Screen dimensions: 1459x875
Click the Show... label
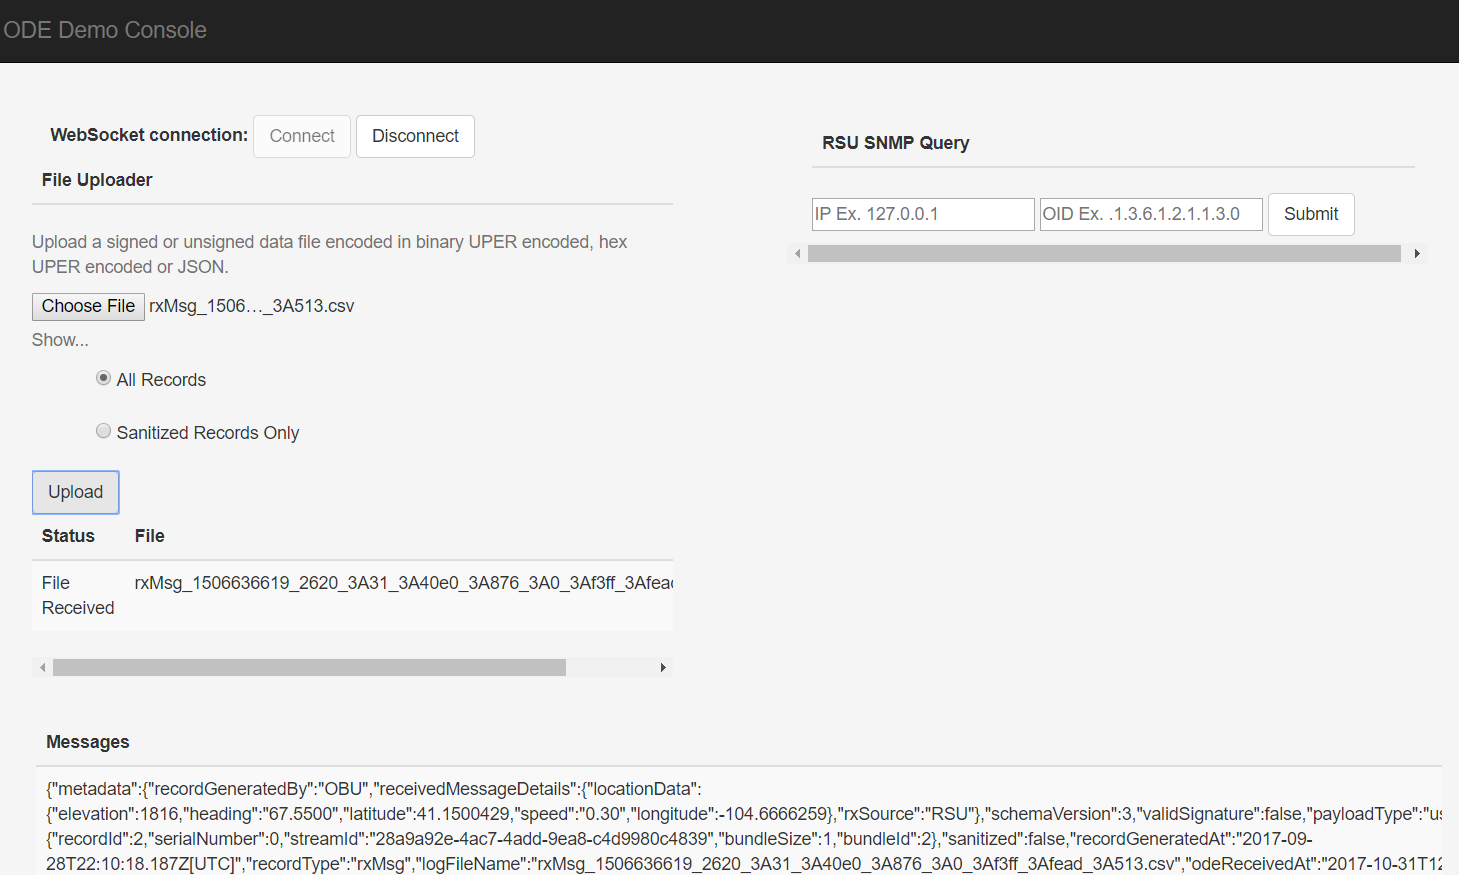[x=60, y=340]
